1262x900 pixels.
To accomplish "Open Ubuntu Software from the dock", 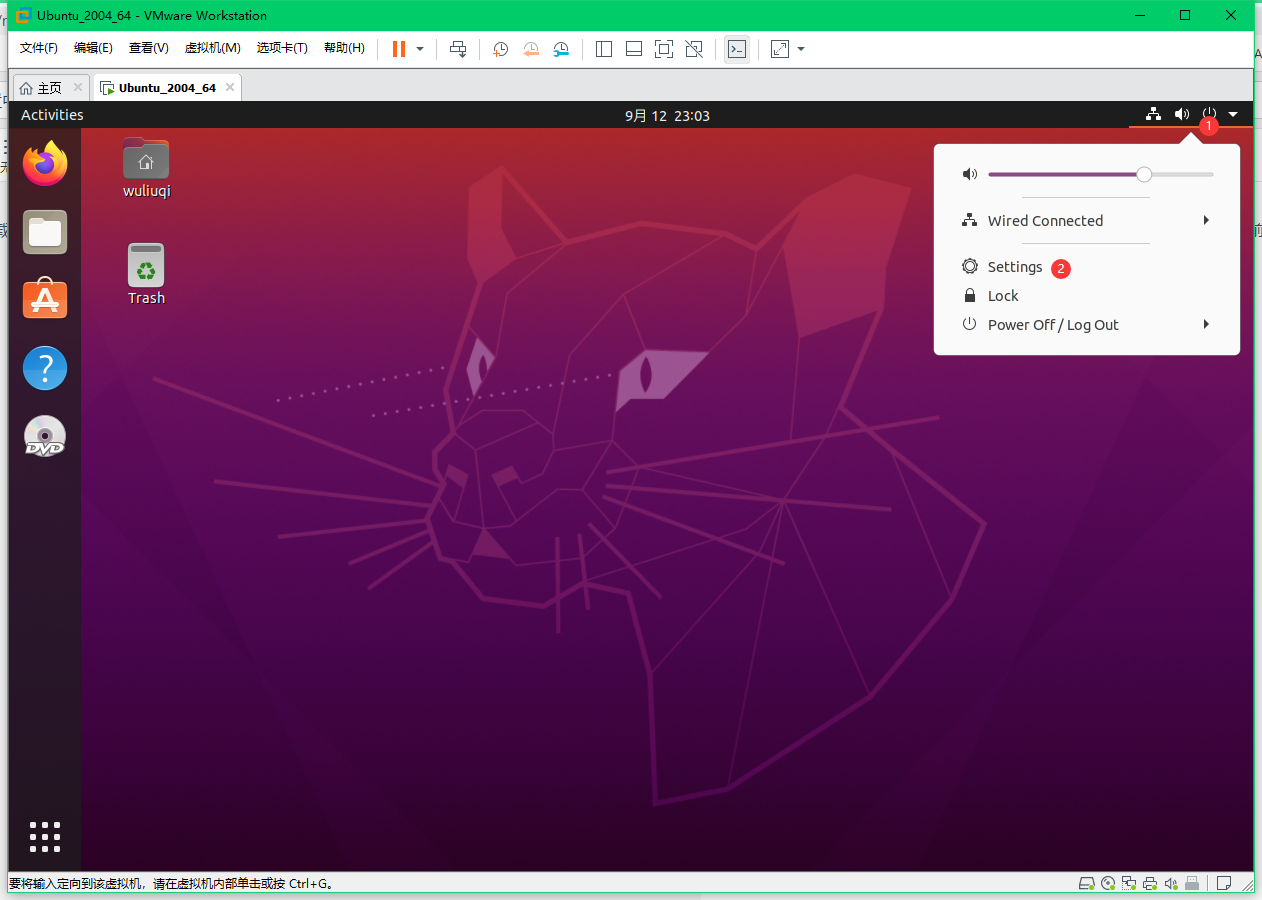I will point(45,299).
